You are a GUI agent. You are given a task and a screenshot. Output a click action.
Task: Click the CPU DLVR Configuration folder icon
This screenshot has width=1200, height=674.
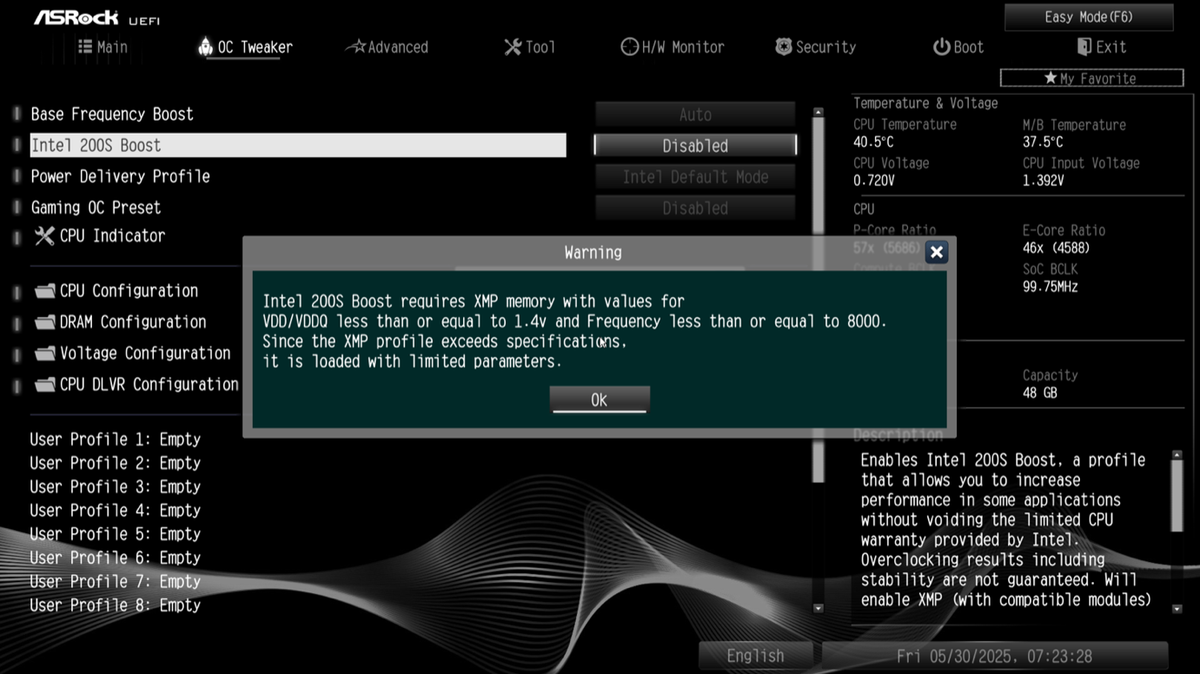pyautogui.click(x=45, y=384)
